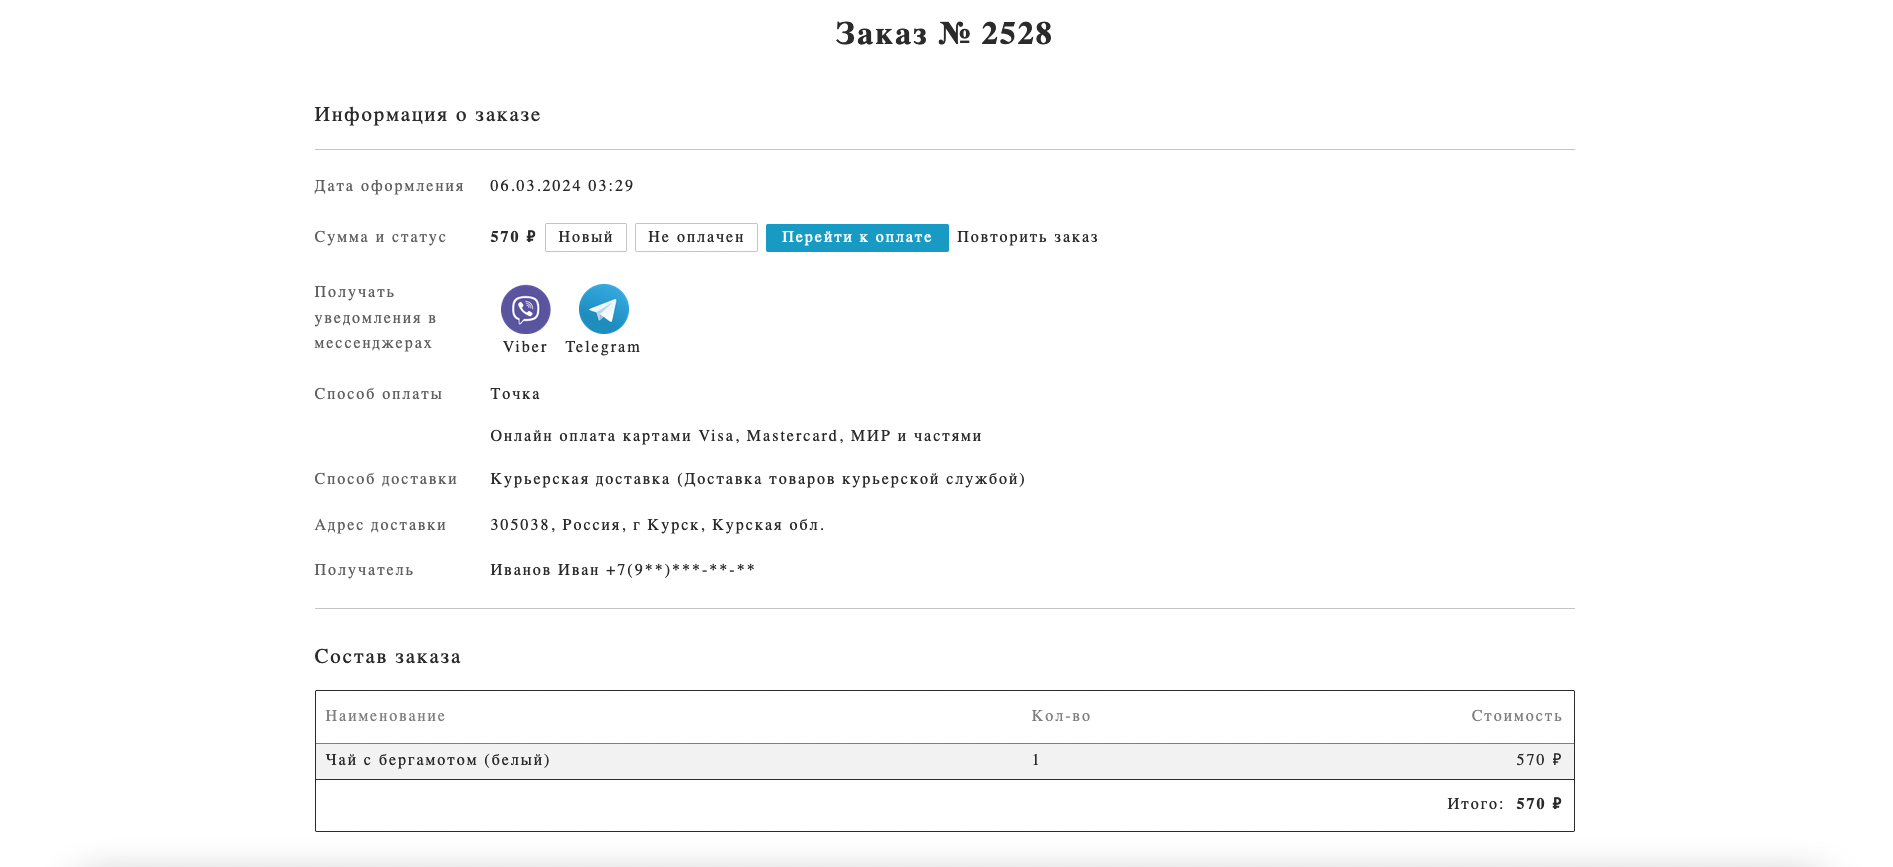
Task: Click the 'Способ оплаты' label
Action: [378, 394]
